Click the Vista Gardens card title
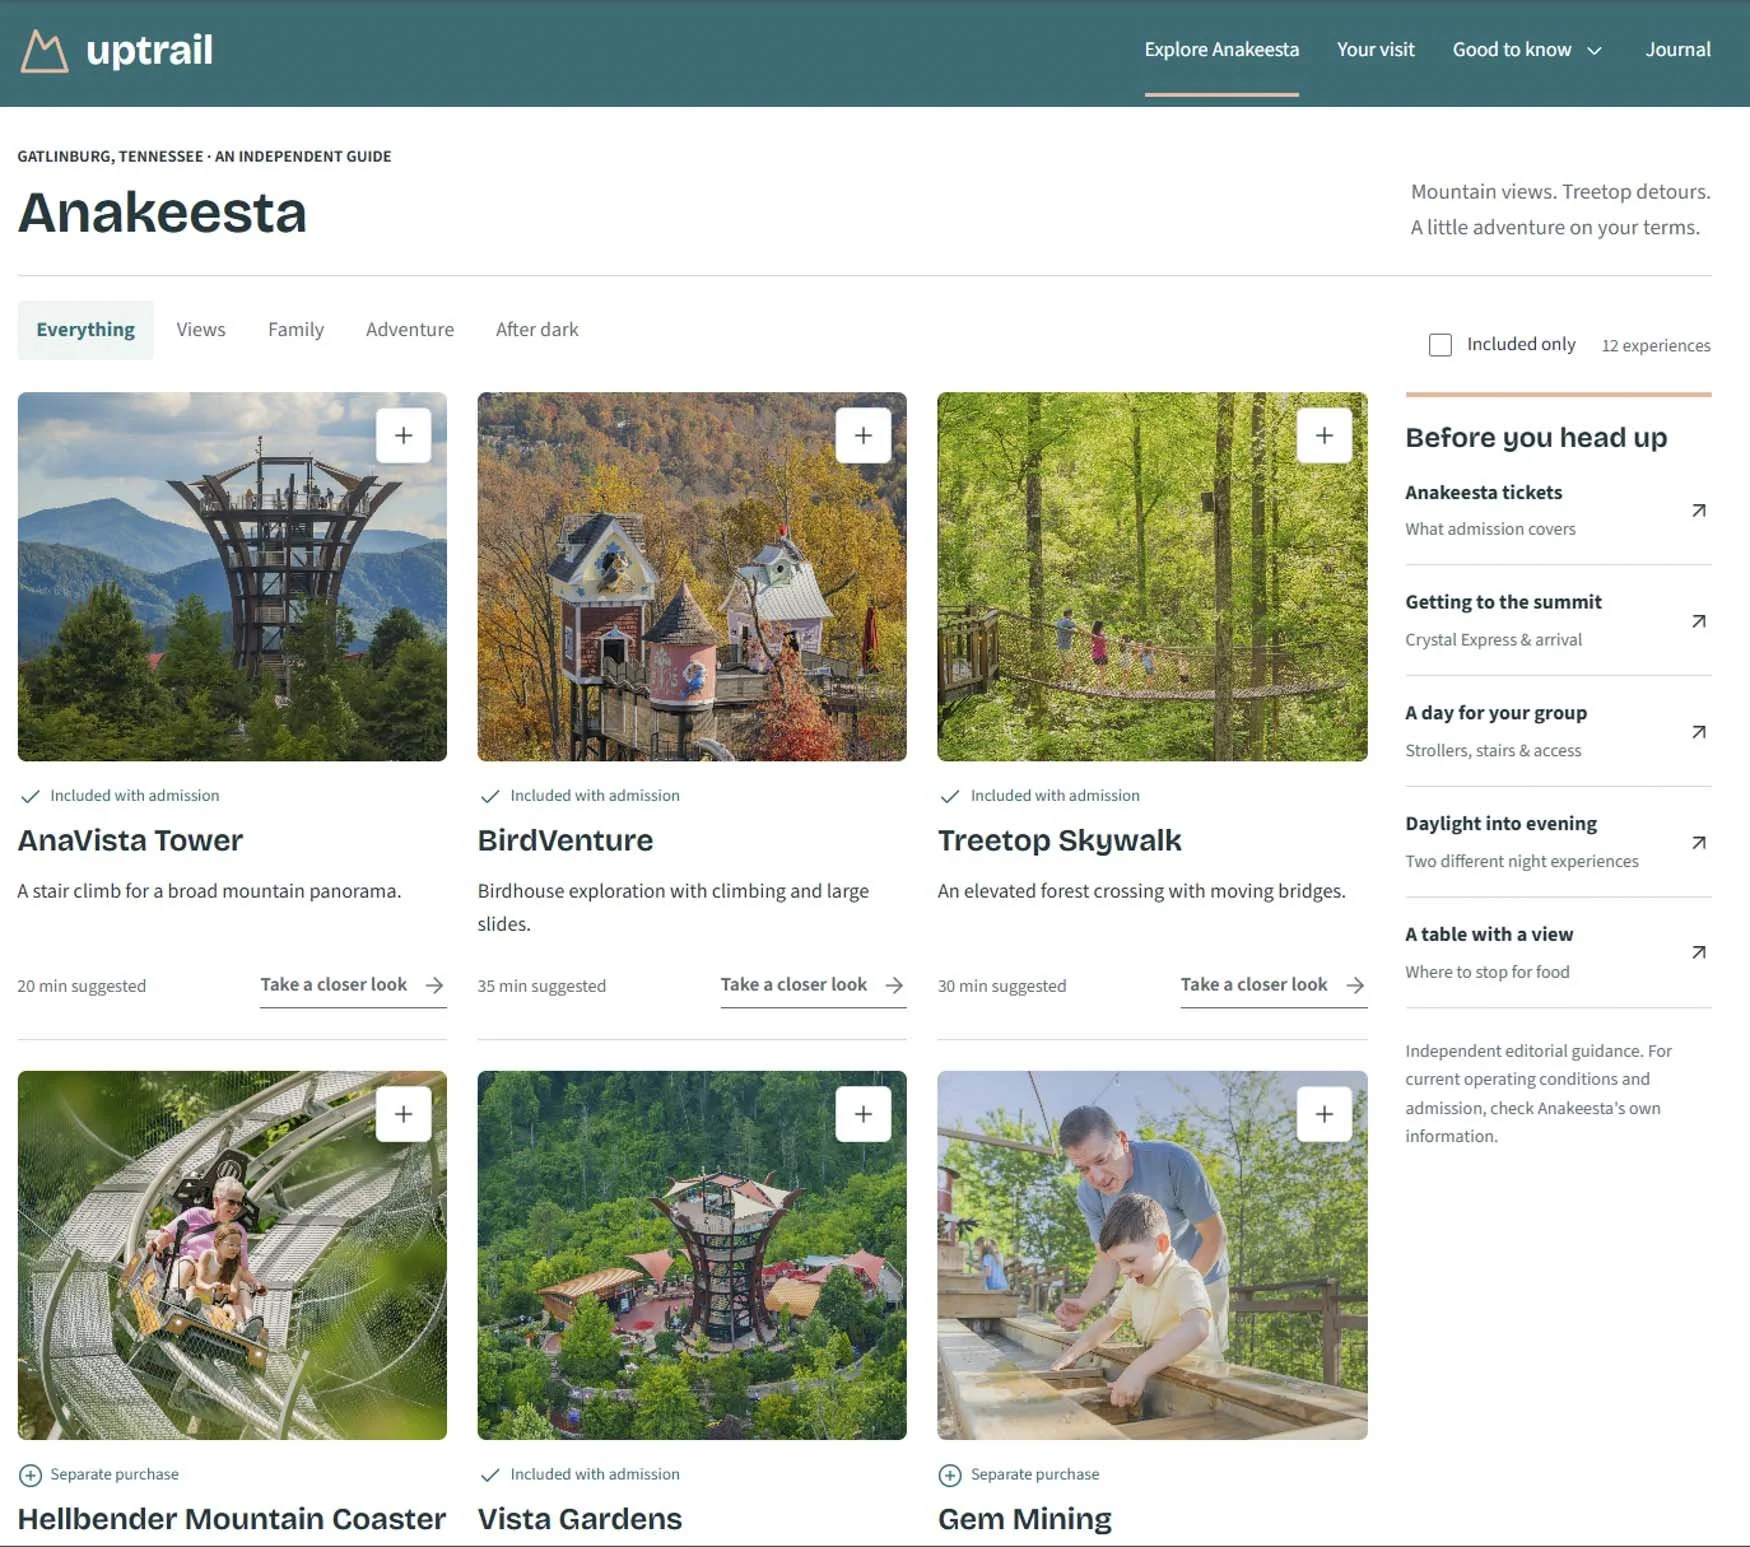This screenshot has width=1750, height=1547. click(580, 1519)
